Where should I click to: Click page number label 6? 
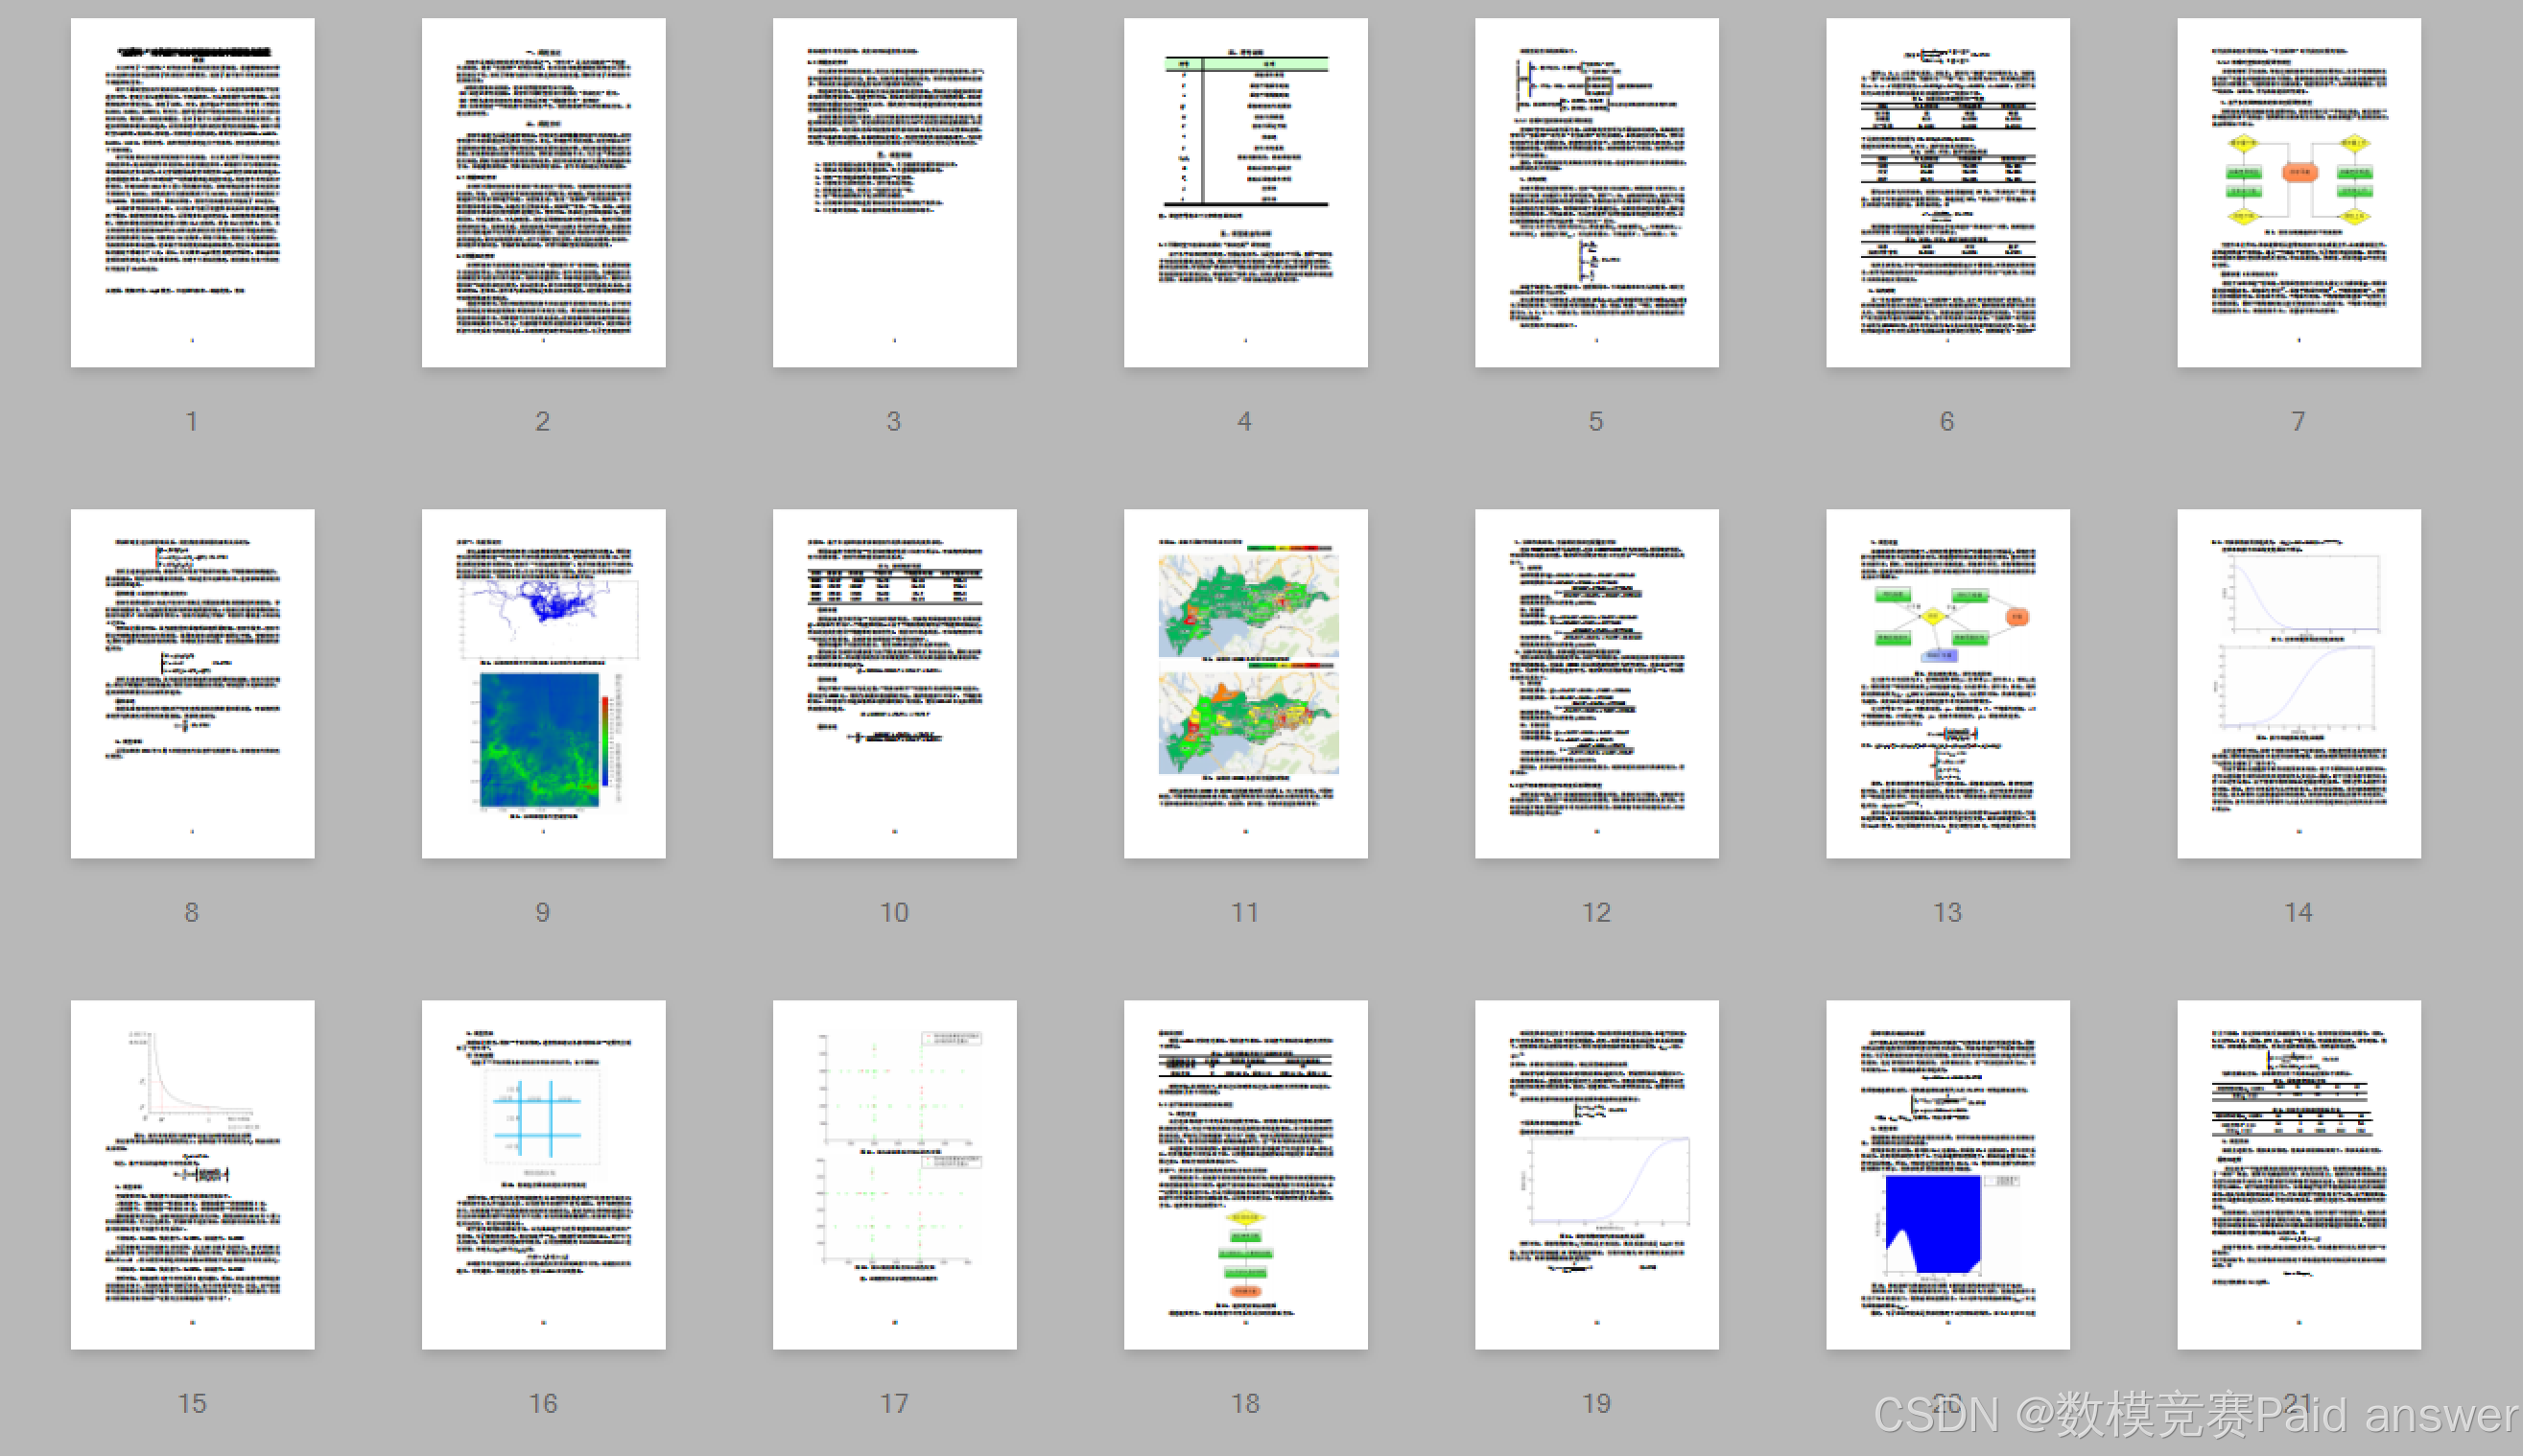[x=1947, y=421]
